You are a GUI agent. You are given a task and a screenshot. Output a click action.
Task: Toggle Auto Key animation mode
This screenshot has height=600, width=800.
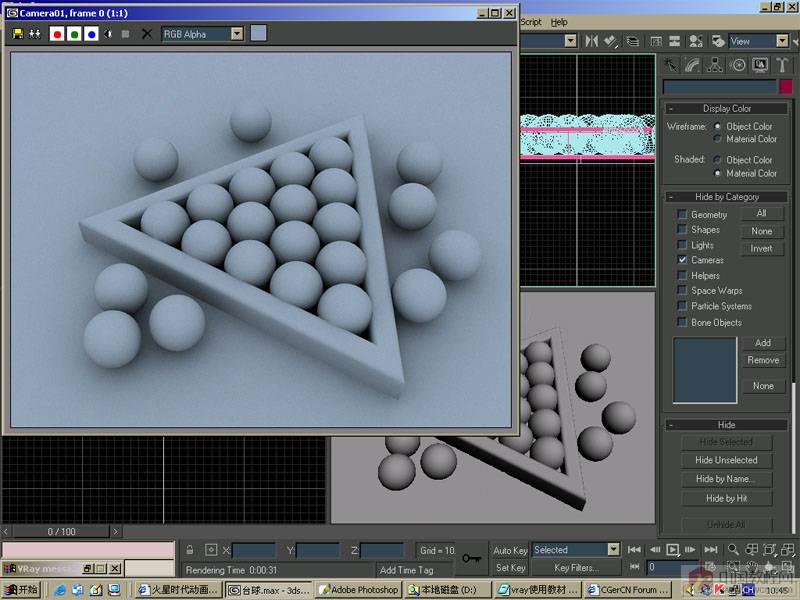510,551
